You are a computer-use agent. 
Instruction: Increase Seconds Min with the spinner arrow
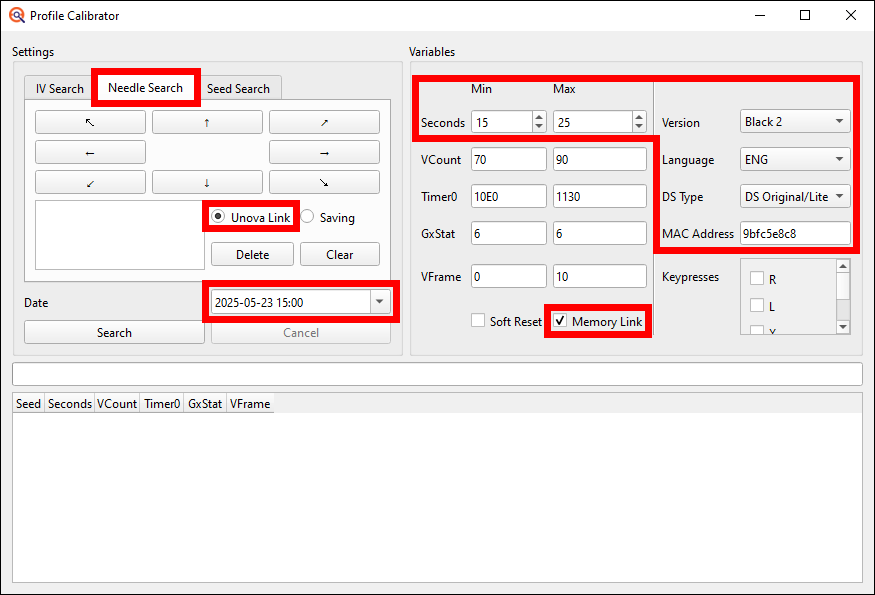(x=538, y=117)
